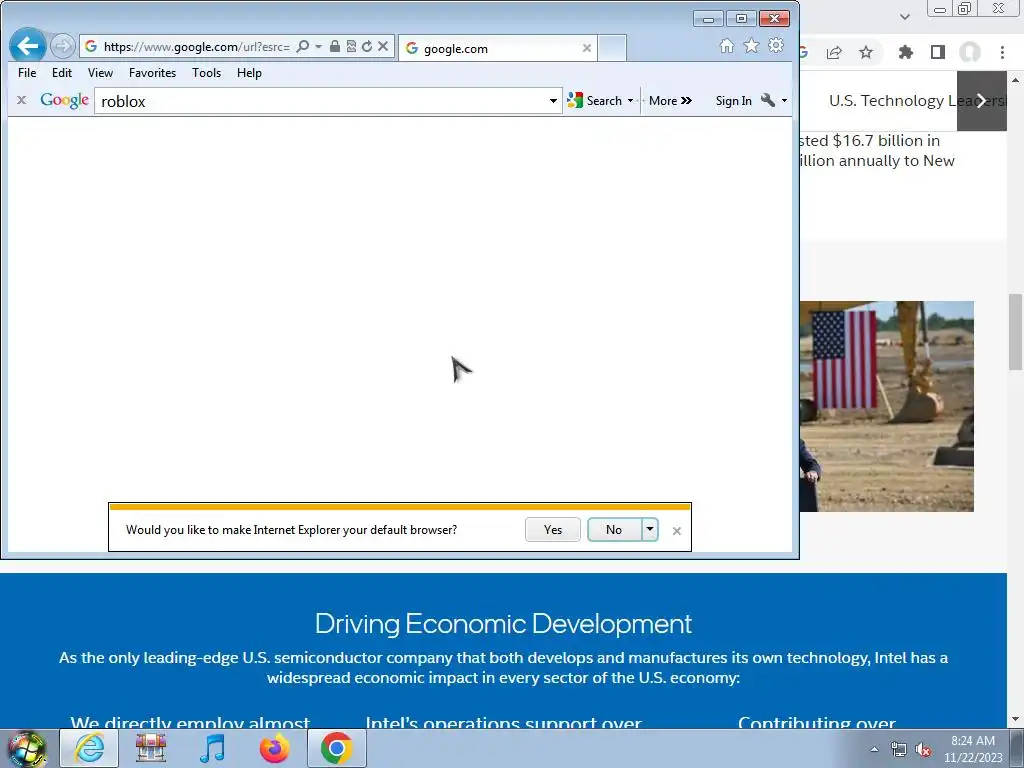Open the Help menu

[249, 73]
